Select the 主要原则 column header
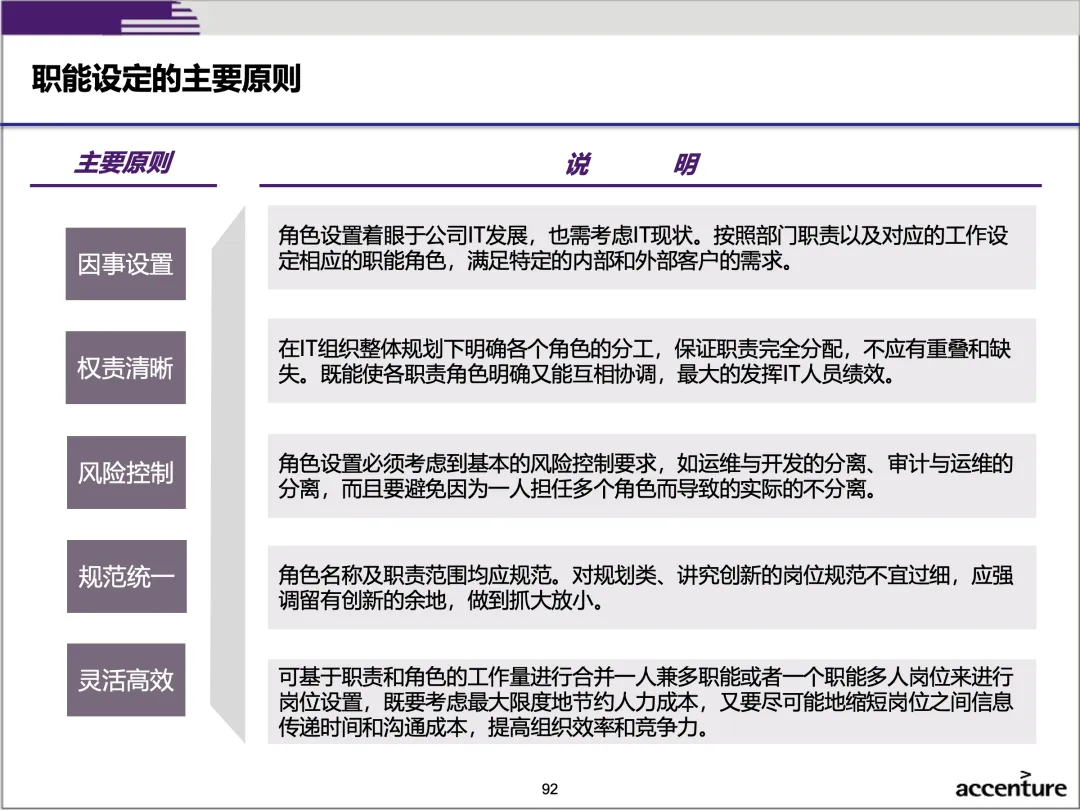 123,163
